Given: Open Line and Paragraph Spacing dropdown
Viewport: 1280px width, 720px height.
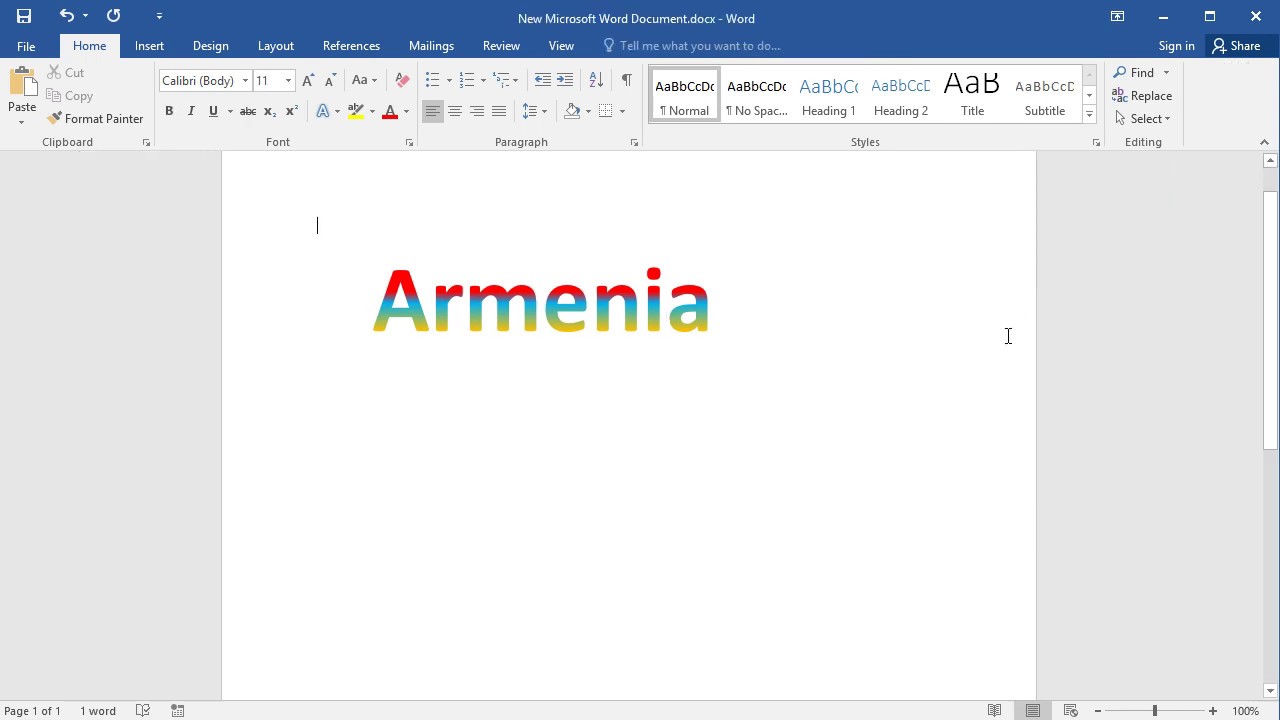Looking at the screenshot, I should 534,111.
